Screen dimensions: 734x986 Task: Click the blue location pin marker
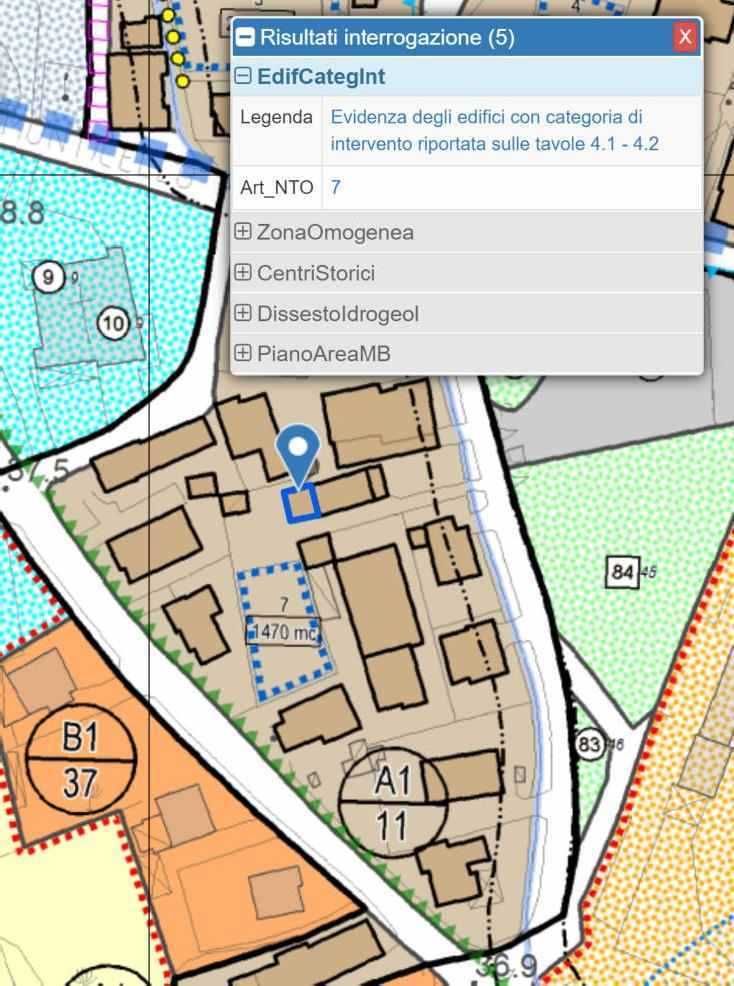298,453
